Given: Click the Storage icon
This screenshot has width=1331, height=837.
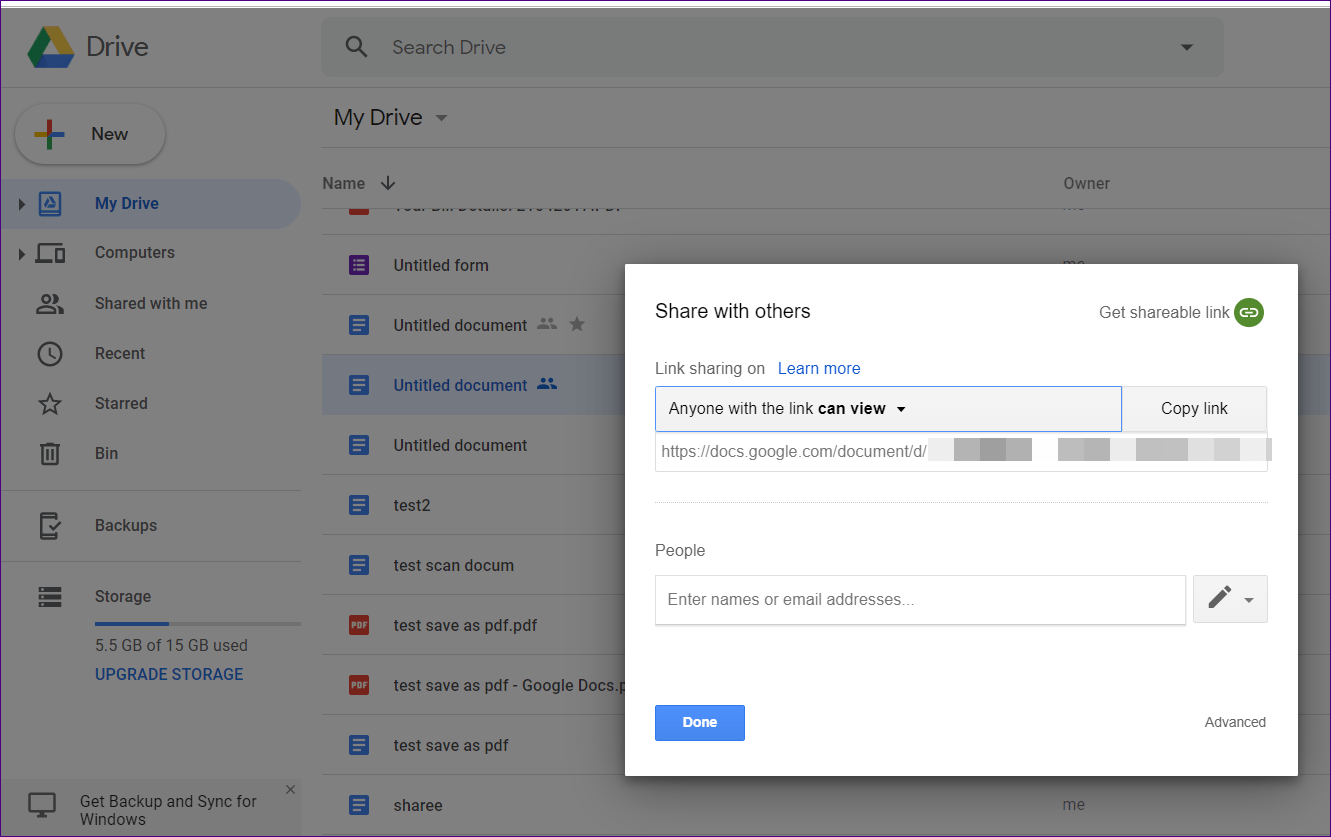Looking at the screenshot, I should coord(50,597).
